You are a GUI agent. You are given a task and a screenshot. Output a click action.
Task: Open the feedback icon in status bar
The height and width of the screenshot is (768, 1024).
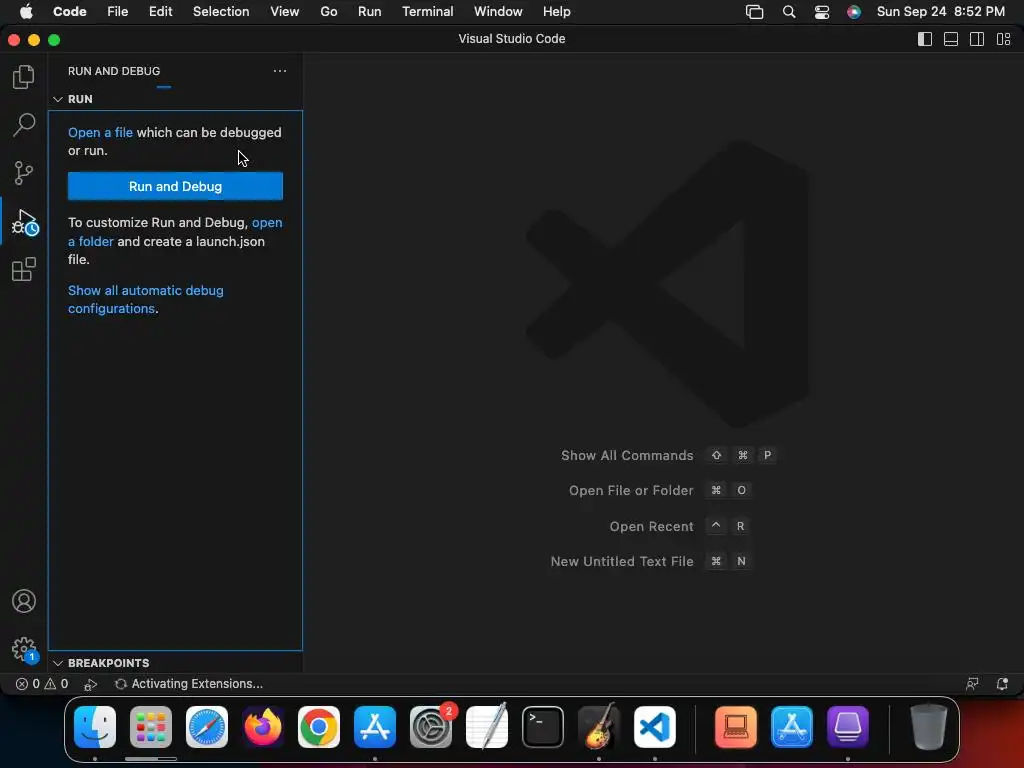pos(972,684)
